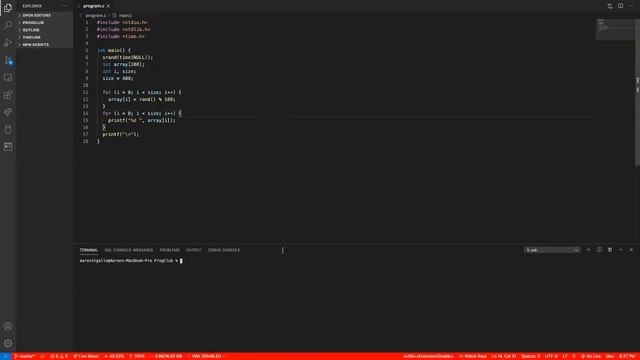Click LF end of line indicator
Viewport: 640px width, 360px height.
pyautogui.click(x=565, y=356)
